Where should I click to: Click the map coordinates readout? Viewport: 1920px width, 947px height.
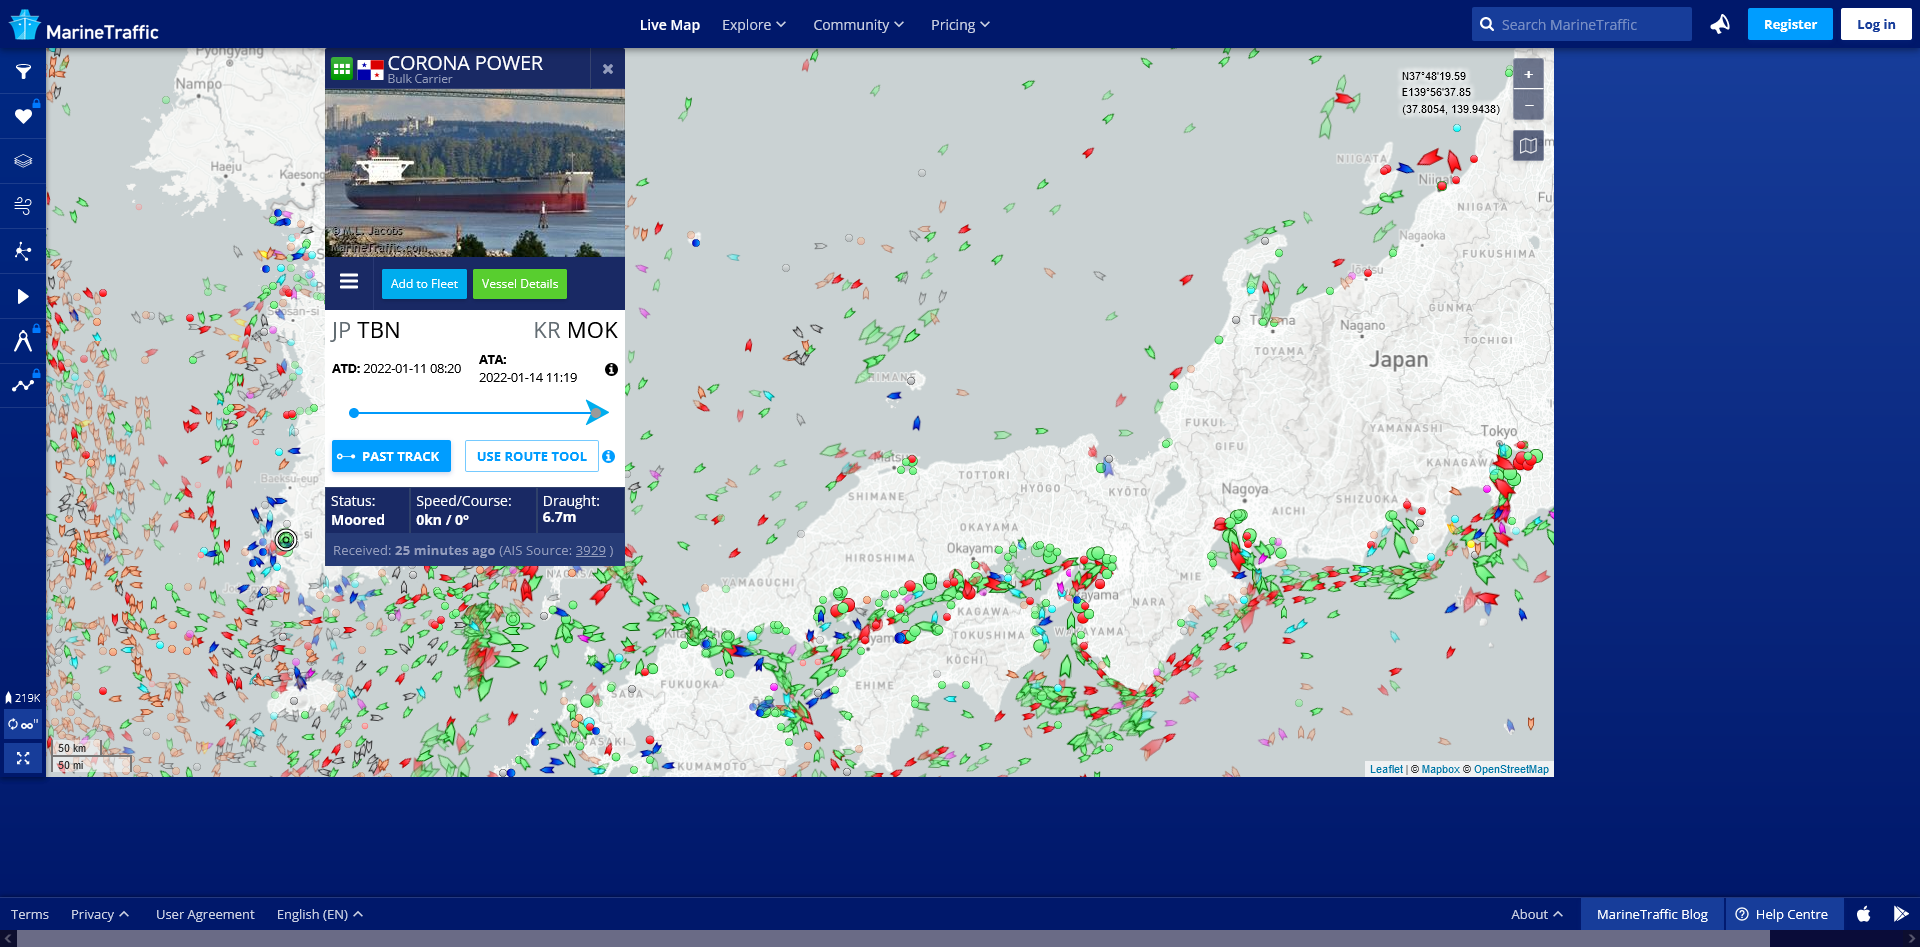(x=1450, y=93)
